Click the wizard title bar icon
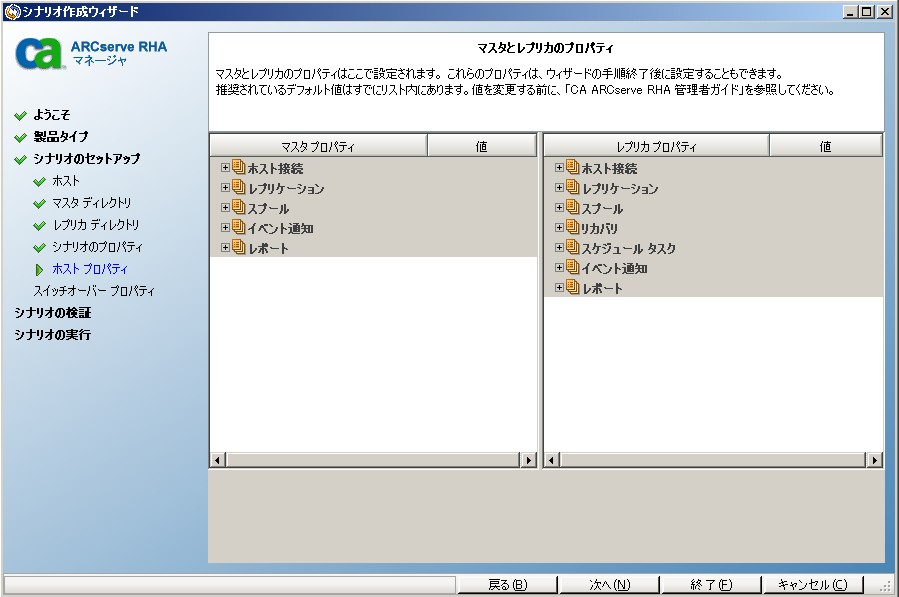The height and width of the screenshot is (597, 899). click(12, 11)
